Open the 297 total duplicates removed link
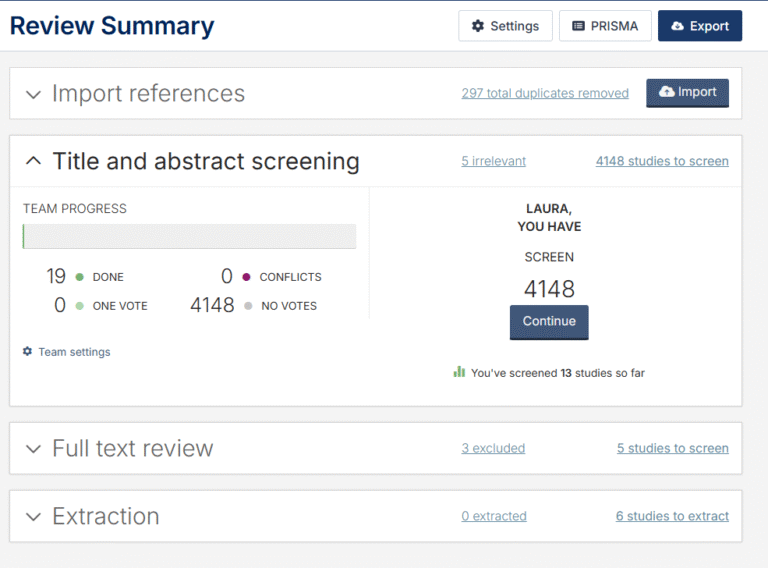768x568 pixels. click(x=545, y=93)
